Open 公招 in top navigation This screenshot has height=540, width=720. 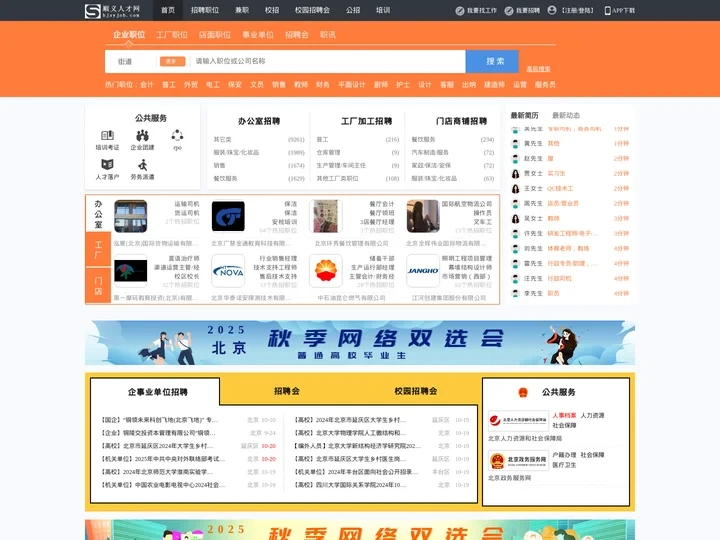pyautogui.click(x=353, y=10)
